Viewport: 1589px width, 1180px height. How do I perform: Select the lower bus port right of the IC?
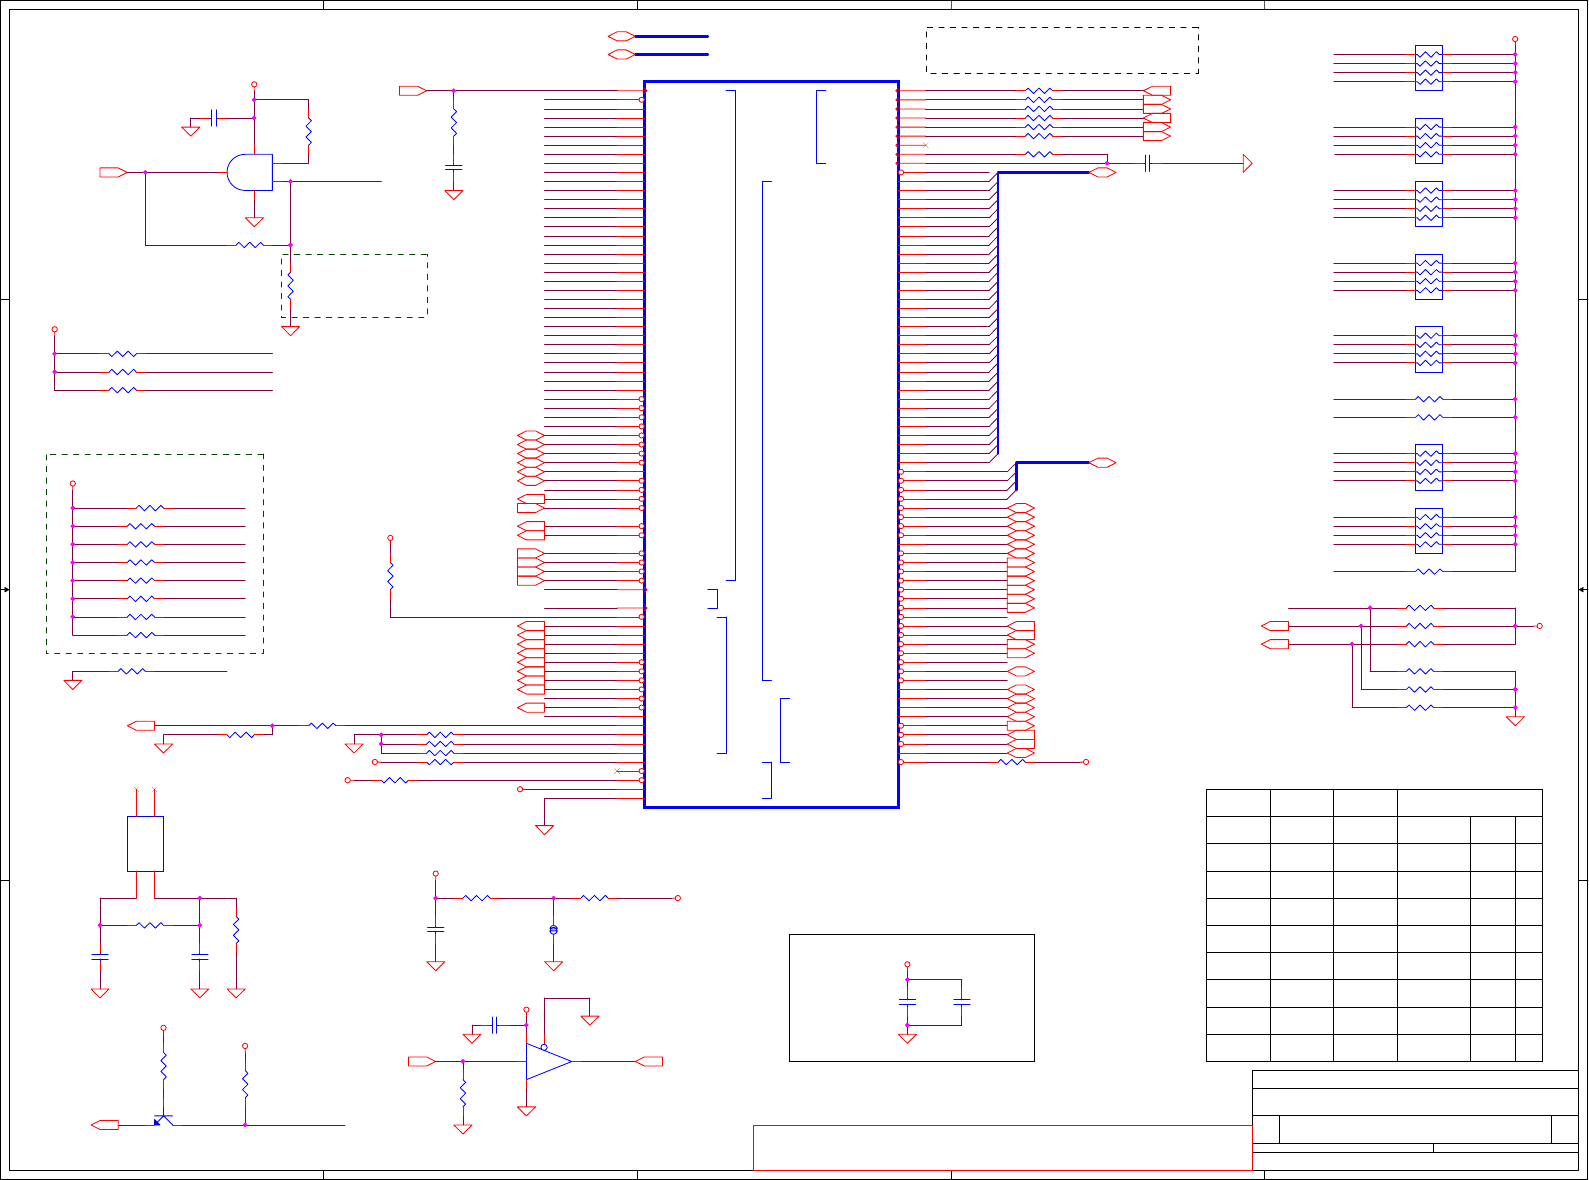(1102, 462)
